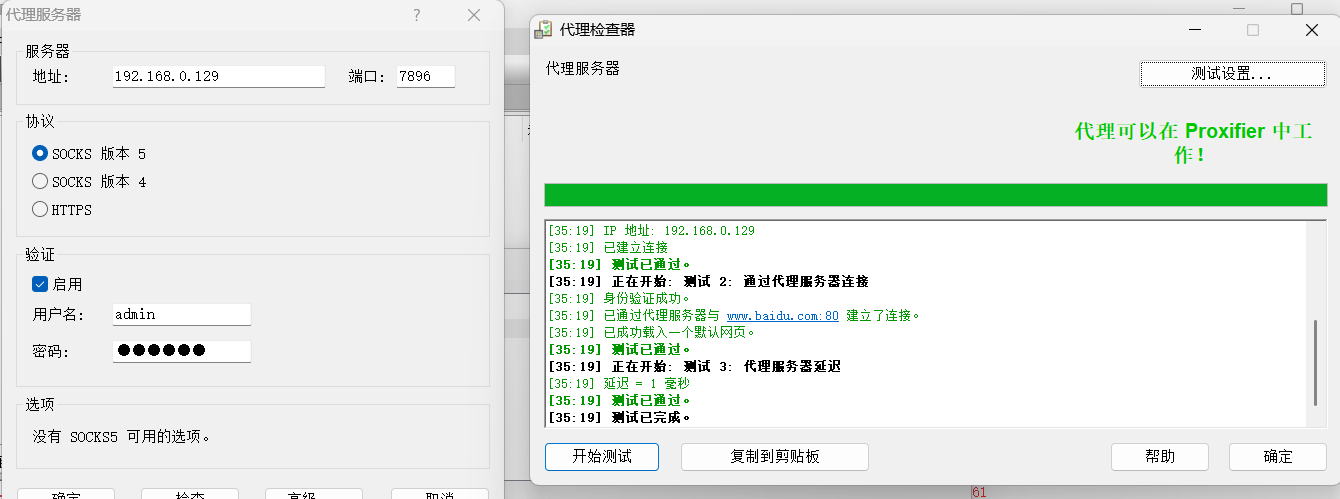Screen dimensions: 1340x499
Task: Click the proxy checker window icon
Action: point(545,30)
